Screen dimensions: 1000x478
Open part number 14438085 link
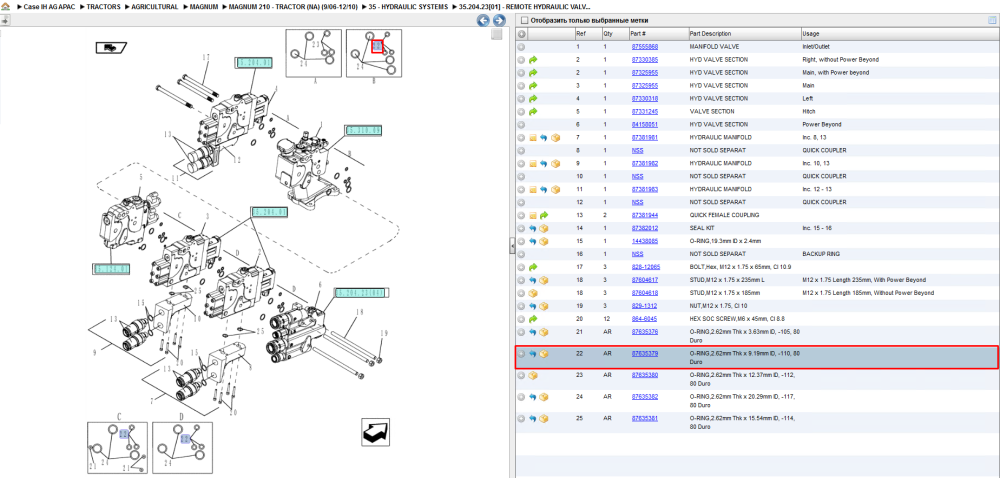point(645,242)
